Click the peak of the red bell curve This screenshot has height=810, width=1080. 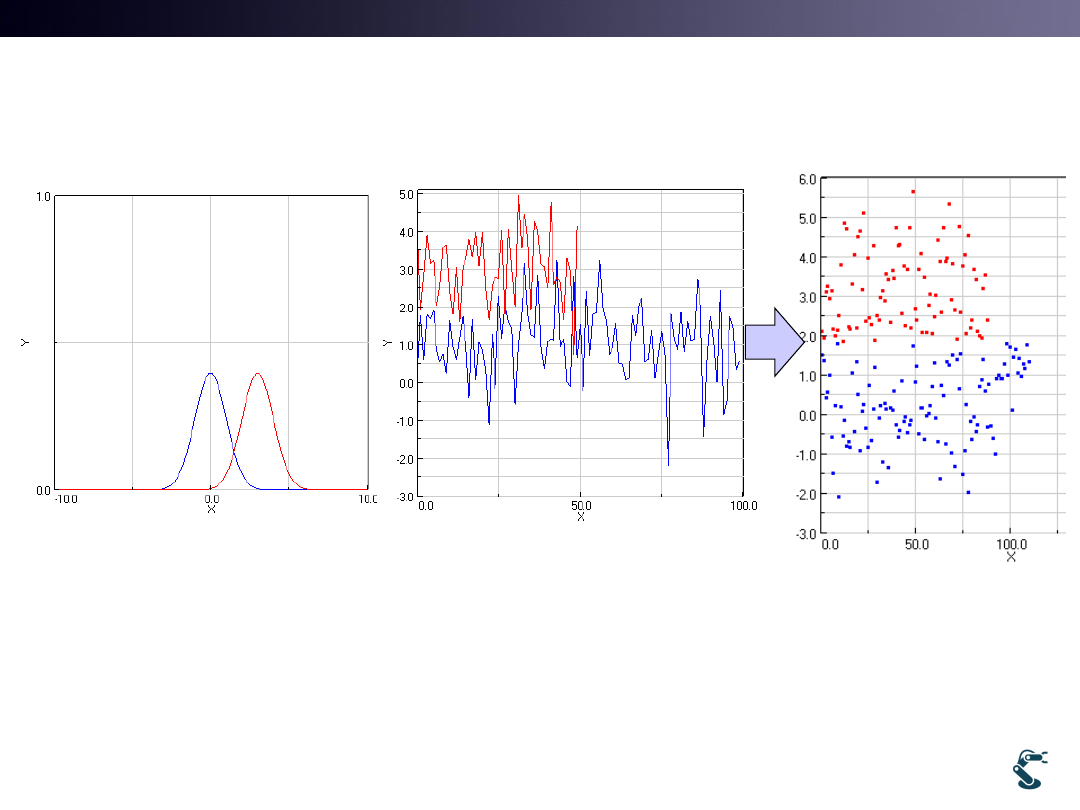[x=258, y=374]
